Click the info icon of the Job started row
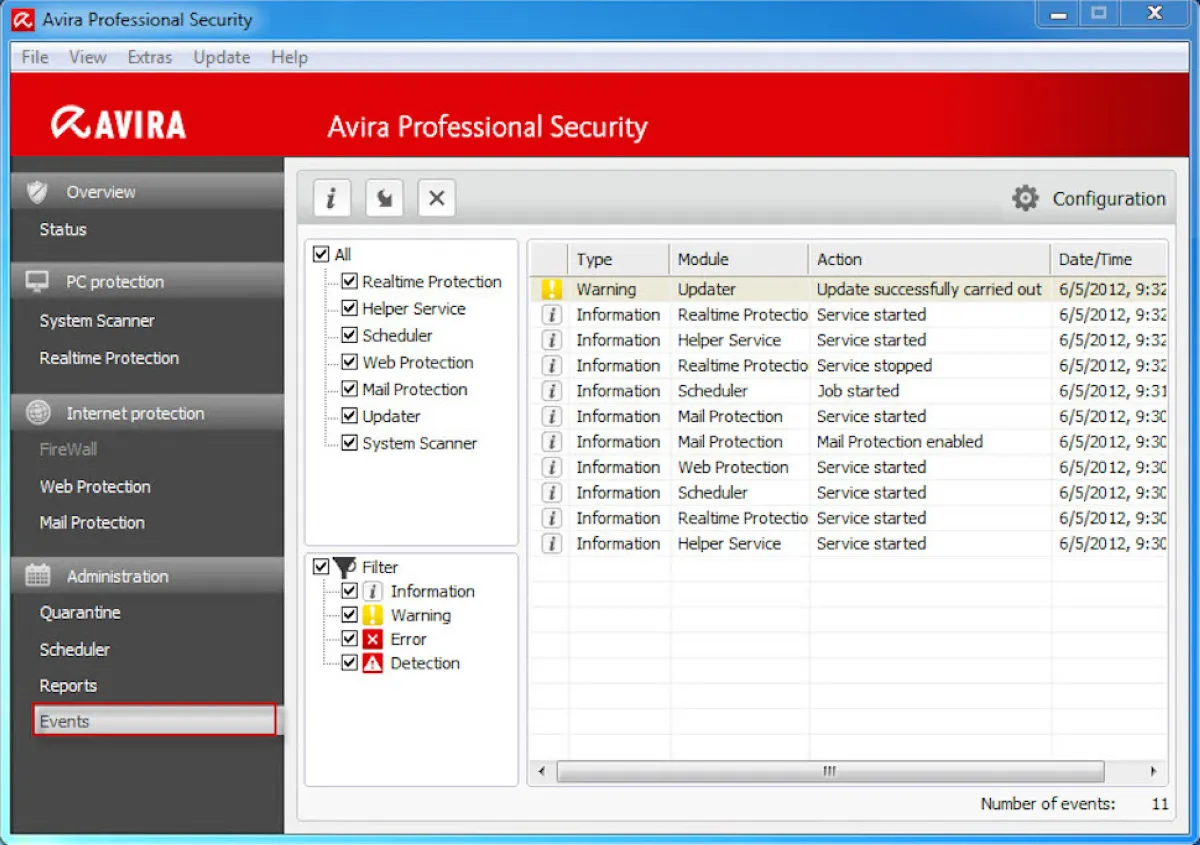Screen dimensions: 1200x845 point(551,391)
